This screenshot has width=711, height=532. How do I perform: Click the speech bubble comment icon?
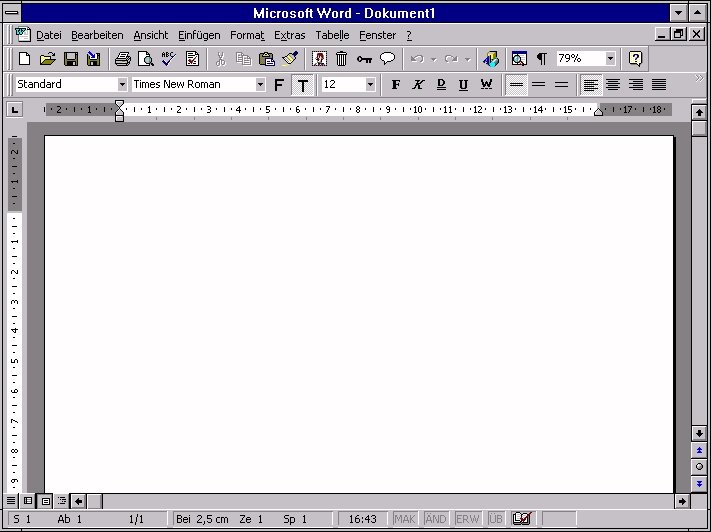387,59
